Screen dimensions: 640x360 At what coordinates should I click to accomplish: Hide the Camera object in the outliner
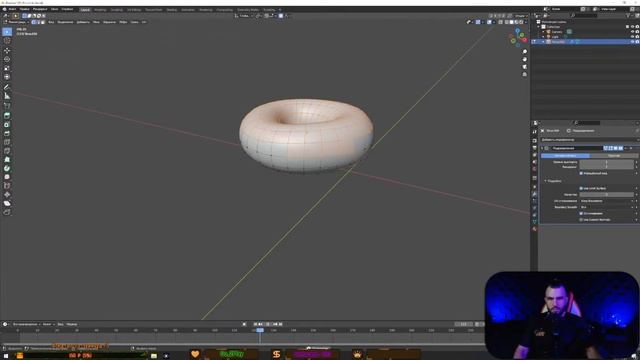tap(632, 31)
